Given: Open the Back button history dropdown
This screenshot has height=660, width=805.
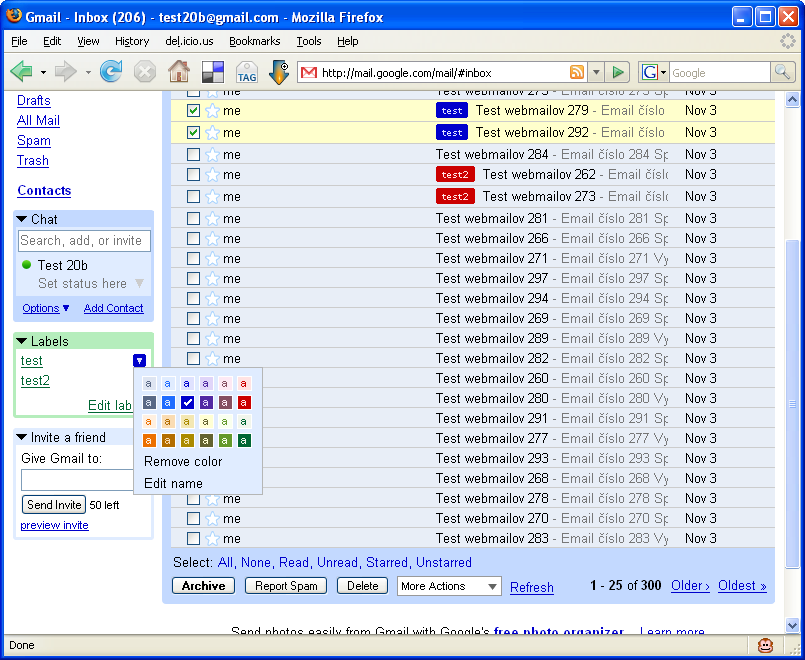Looking at the screenshot, I should [x=43, y=72].
